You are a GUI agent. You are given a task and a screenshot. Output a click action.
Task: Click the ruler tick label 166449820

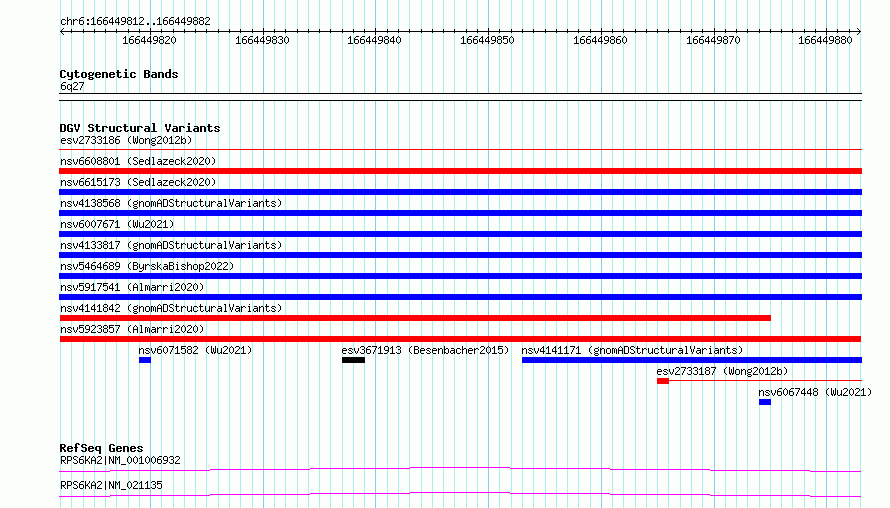[x=149, y=40]
